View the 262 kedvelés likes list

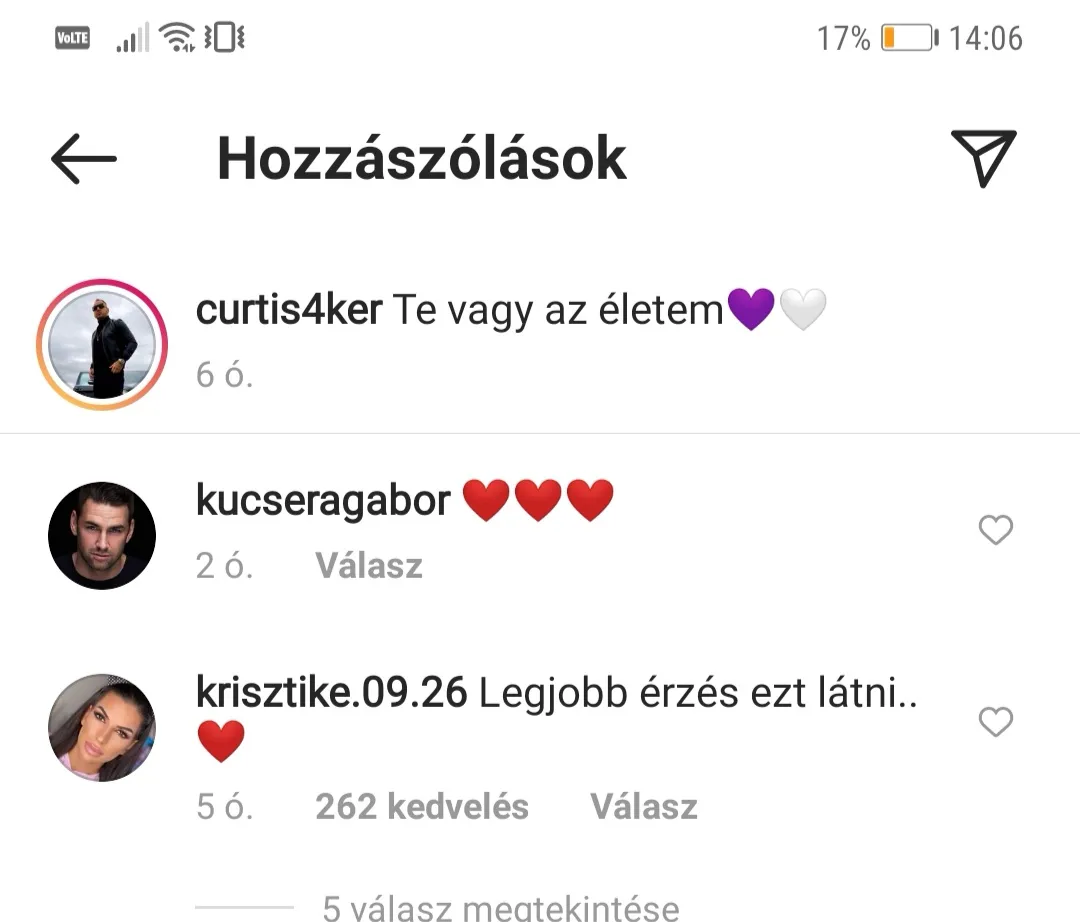(422, 806)
